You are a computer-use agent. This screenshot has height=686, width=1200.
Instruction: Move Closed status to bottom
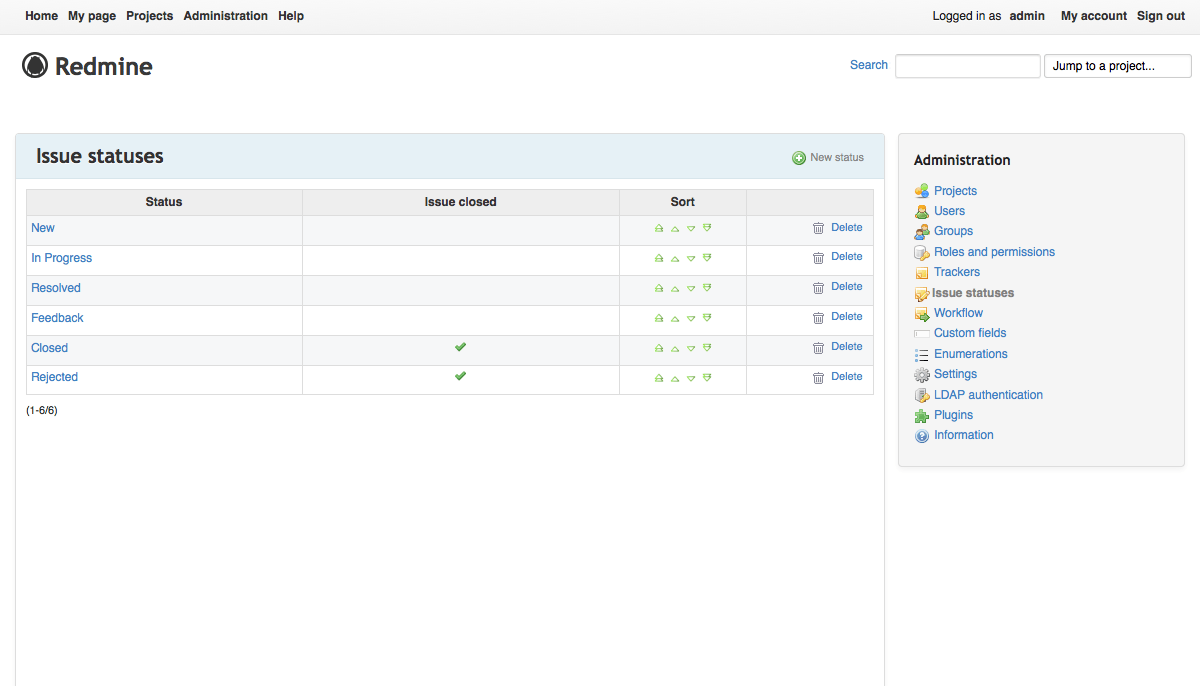coord(707,348)
